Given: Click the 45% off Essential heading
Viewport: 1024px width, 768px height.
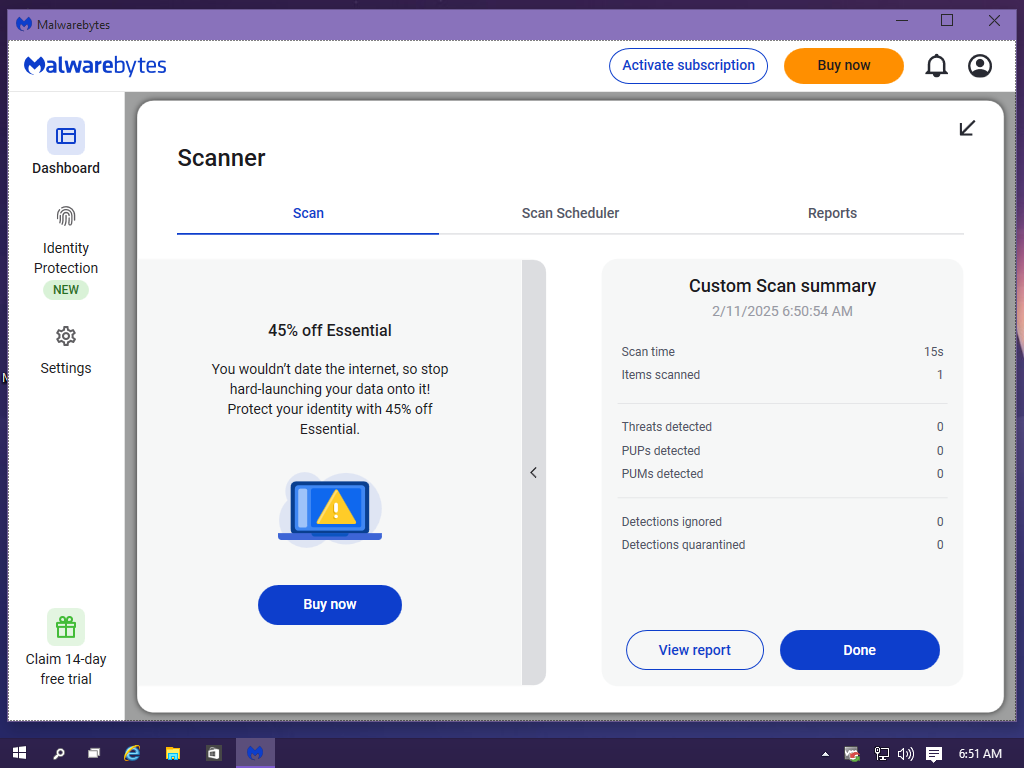Looking at the screenshot, I should [330, 330].
